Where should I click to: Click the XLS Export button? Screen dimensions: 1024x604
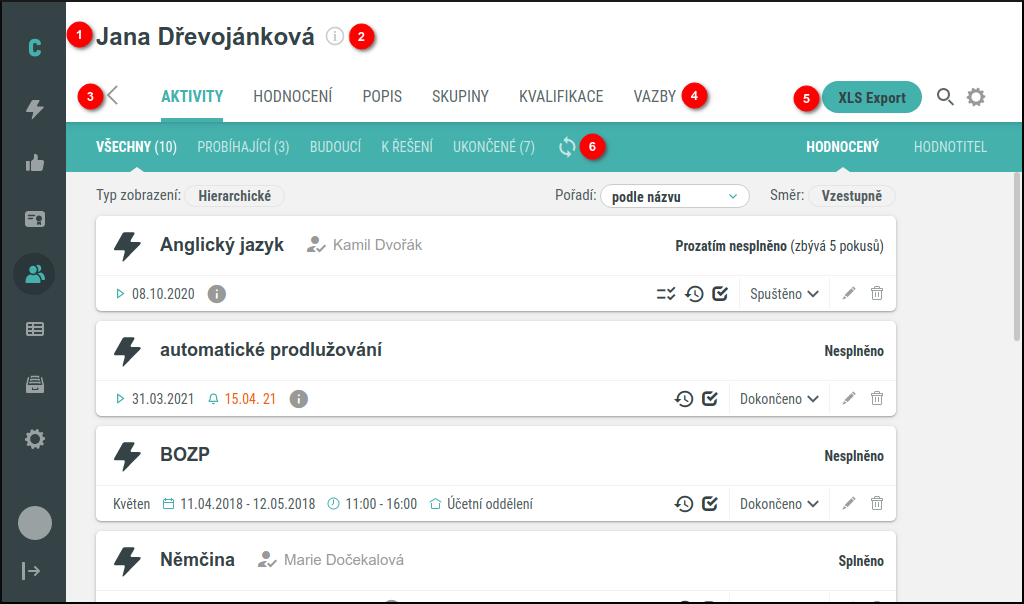click(871, 97)
